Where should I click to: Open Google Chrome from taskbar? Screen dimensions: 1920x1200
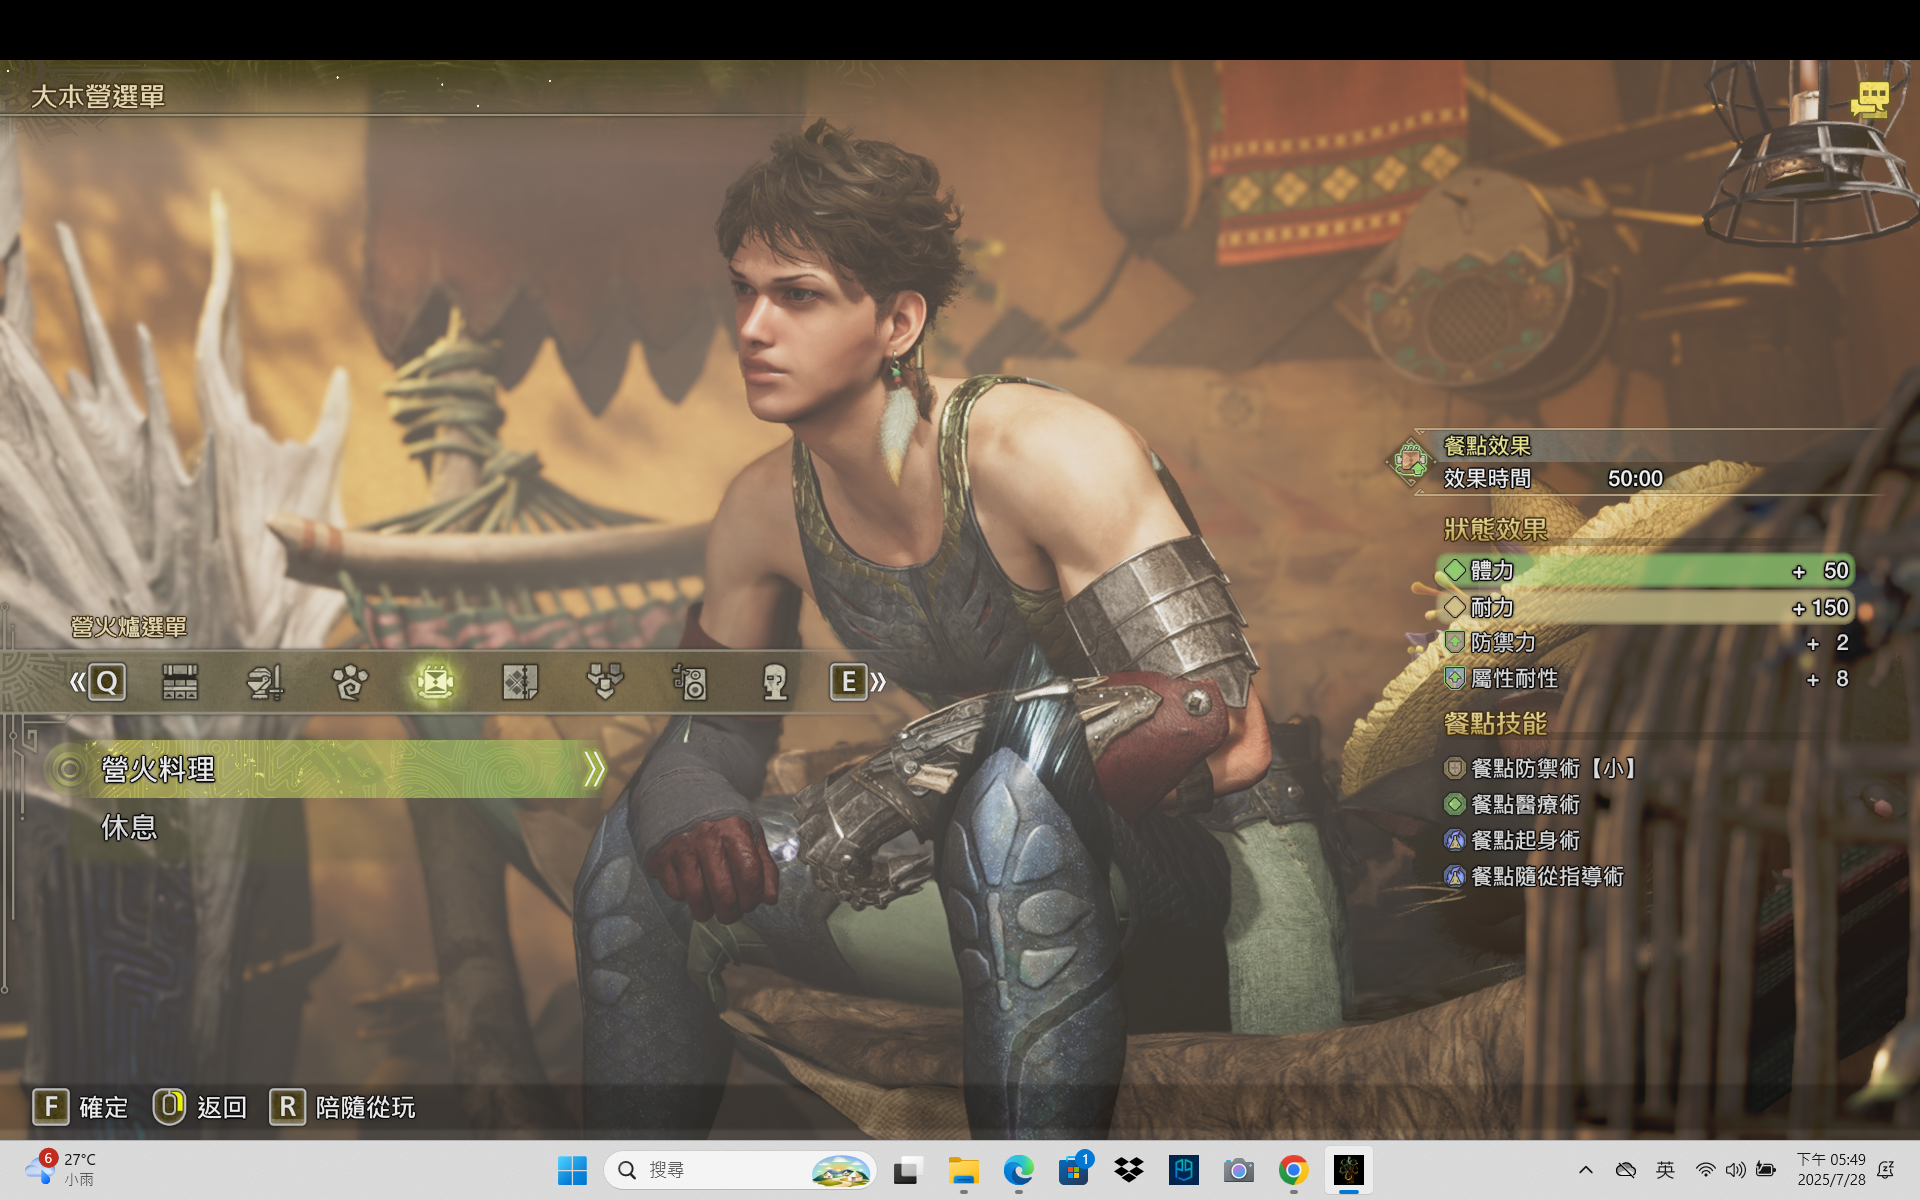(x=1293, y=1170)
